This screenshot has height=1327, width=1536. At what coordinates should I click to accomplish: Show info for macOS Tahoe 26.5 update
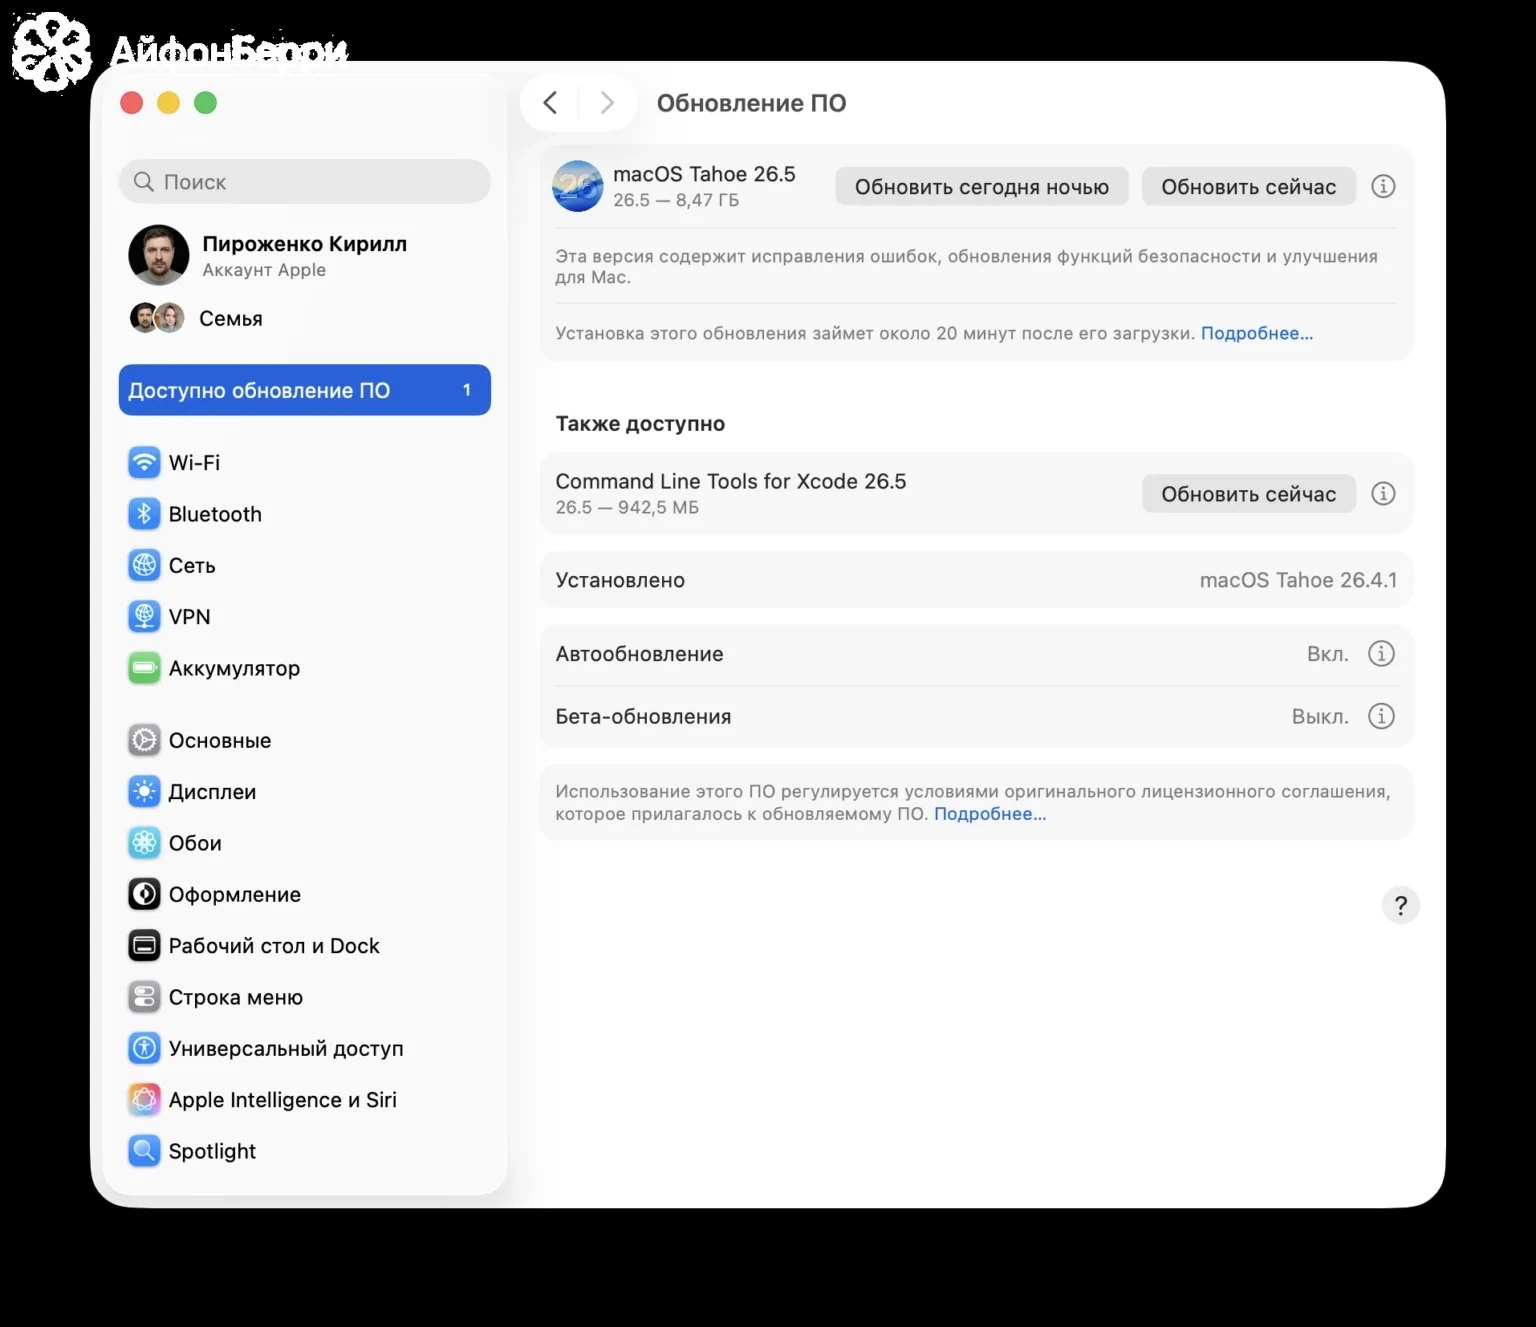point(1383,186)
